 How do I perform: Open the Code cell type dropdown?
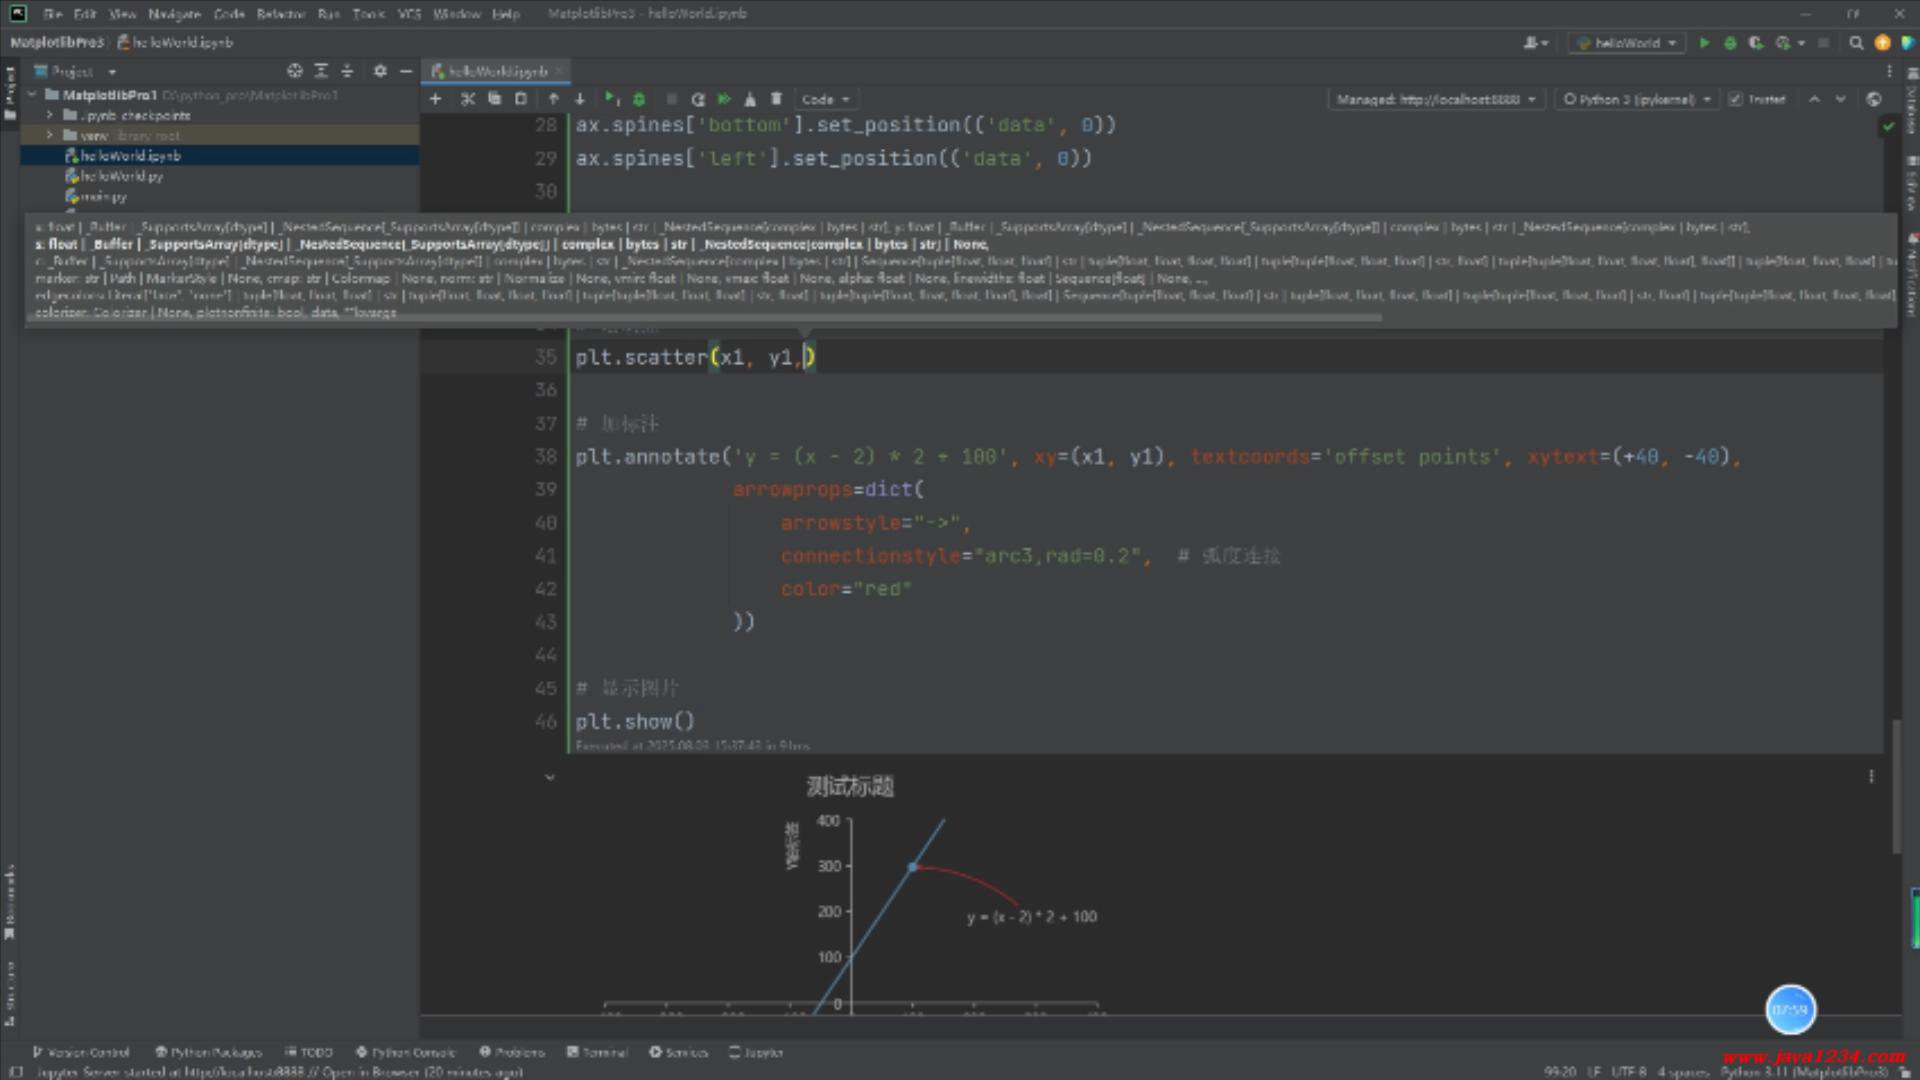point(825,99)
